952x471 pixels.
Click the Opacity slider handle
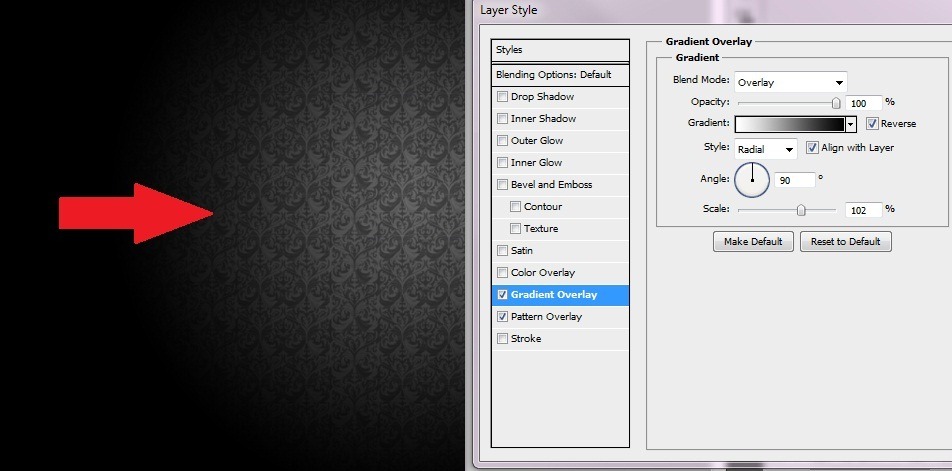pos(836,103)
